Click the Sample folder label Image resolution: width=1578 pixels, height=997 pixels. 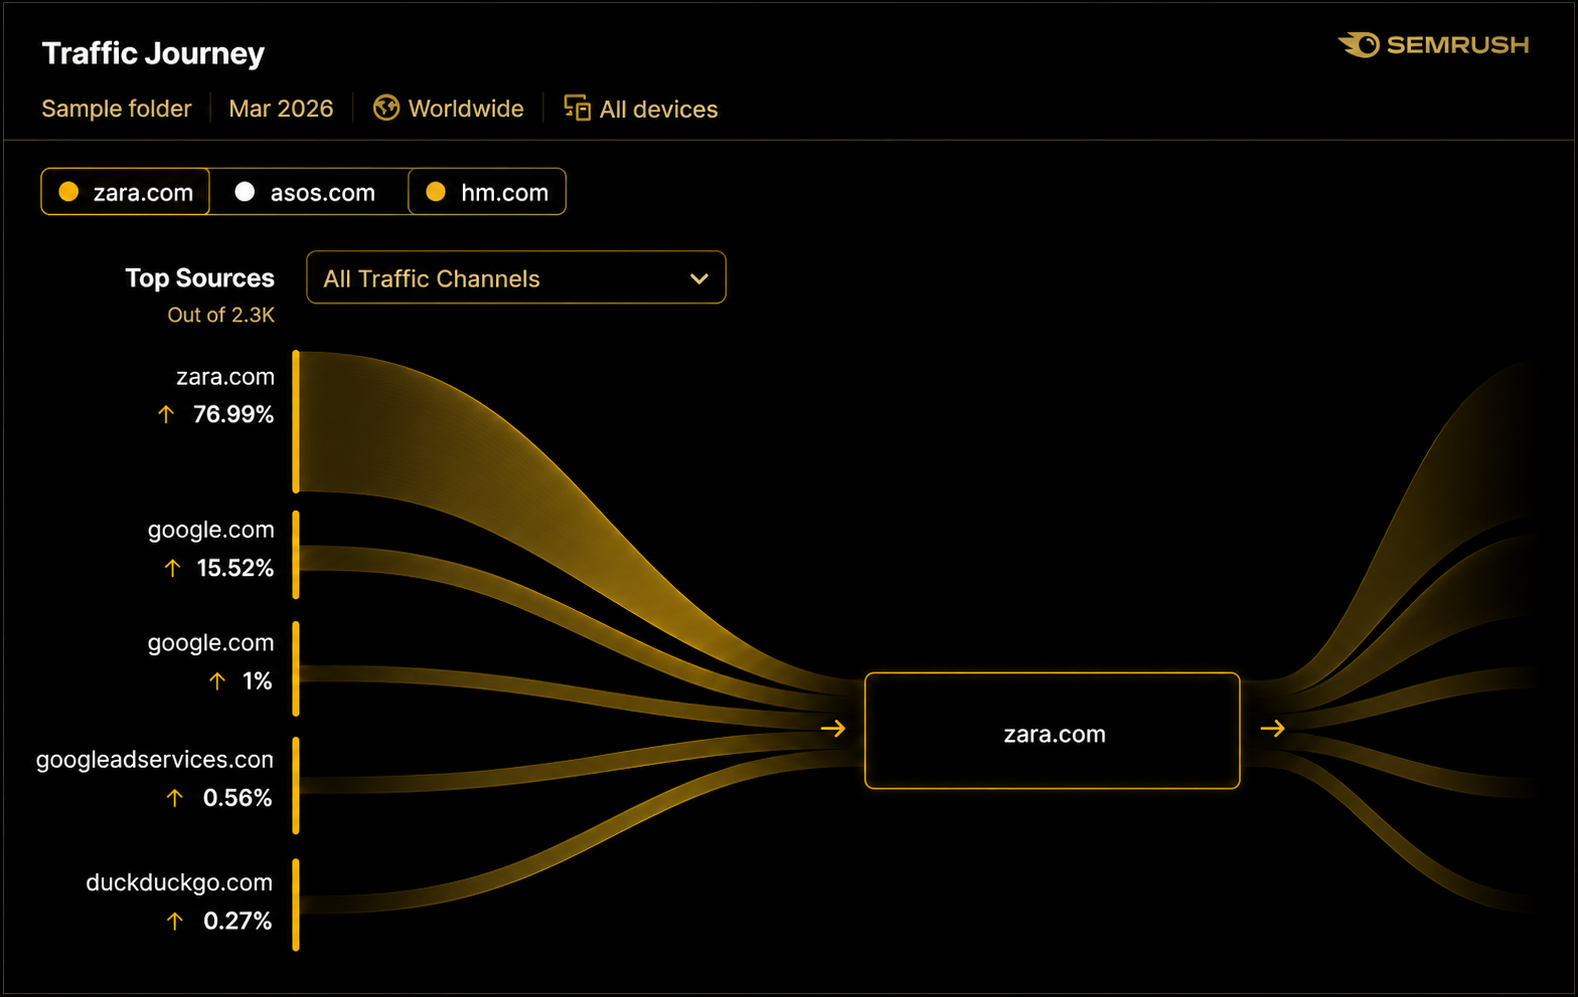(x=116, y=108)
